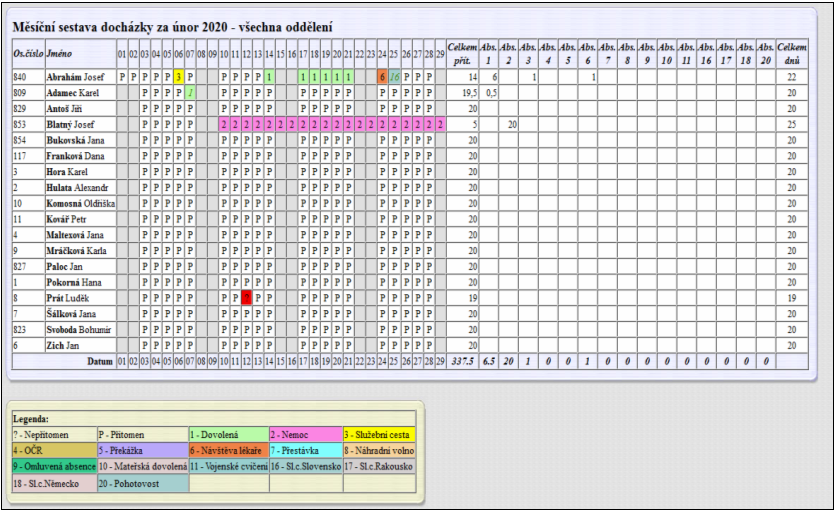Click the Celkem přít. column header
Viewport: 837px width, 511px height.
pos(462,53)
